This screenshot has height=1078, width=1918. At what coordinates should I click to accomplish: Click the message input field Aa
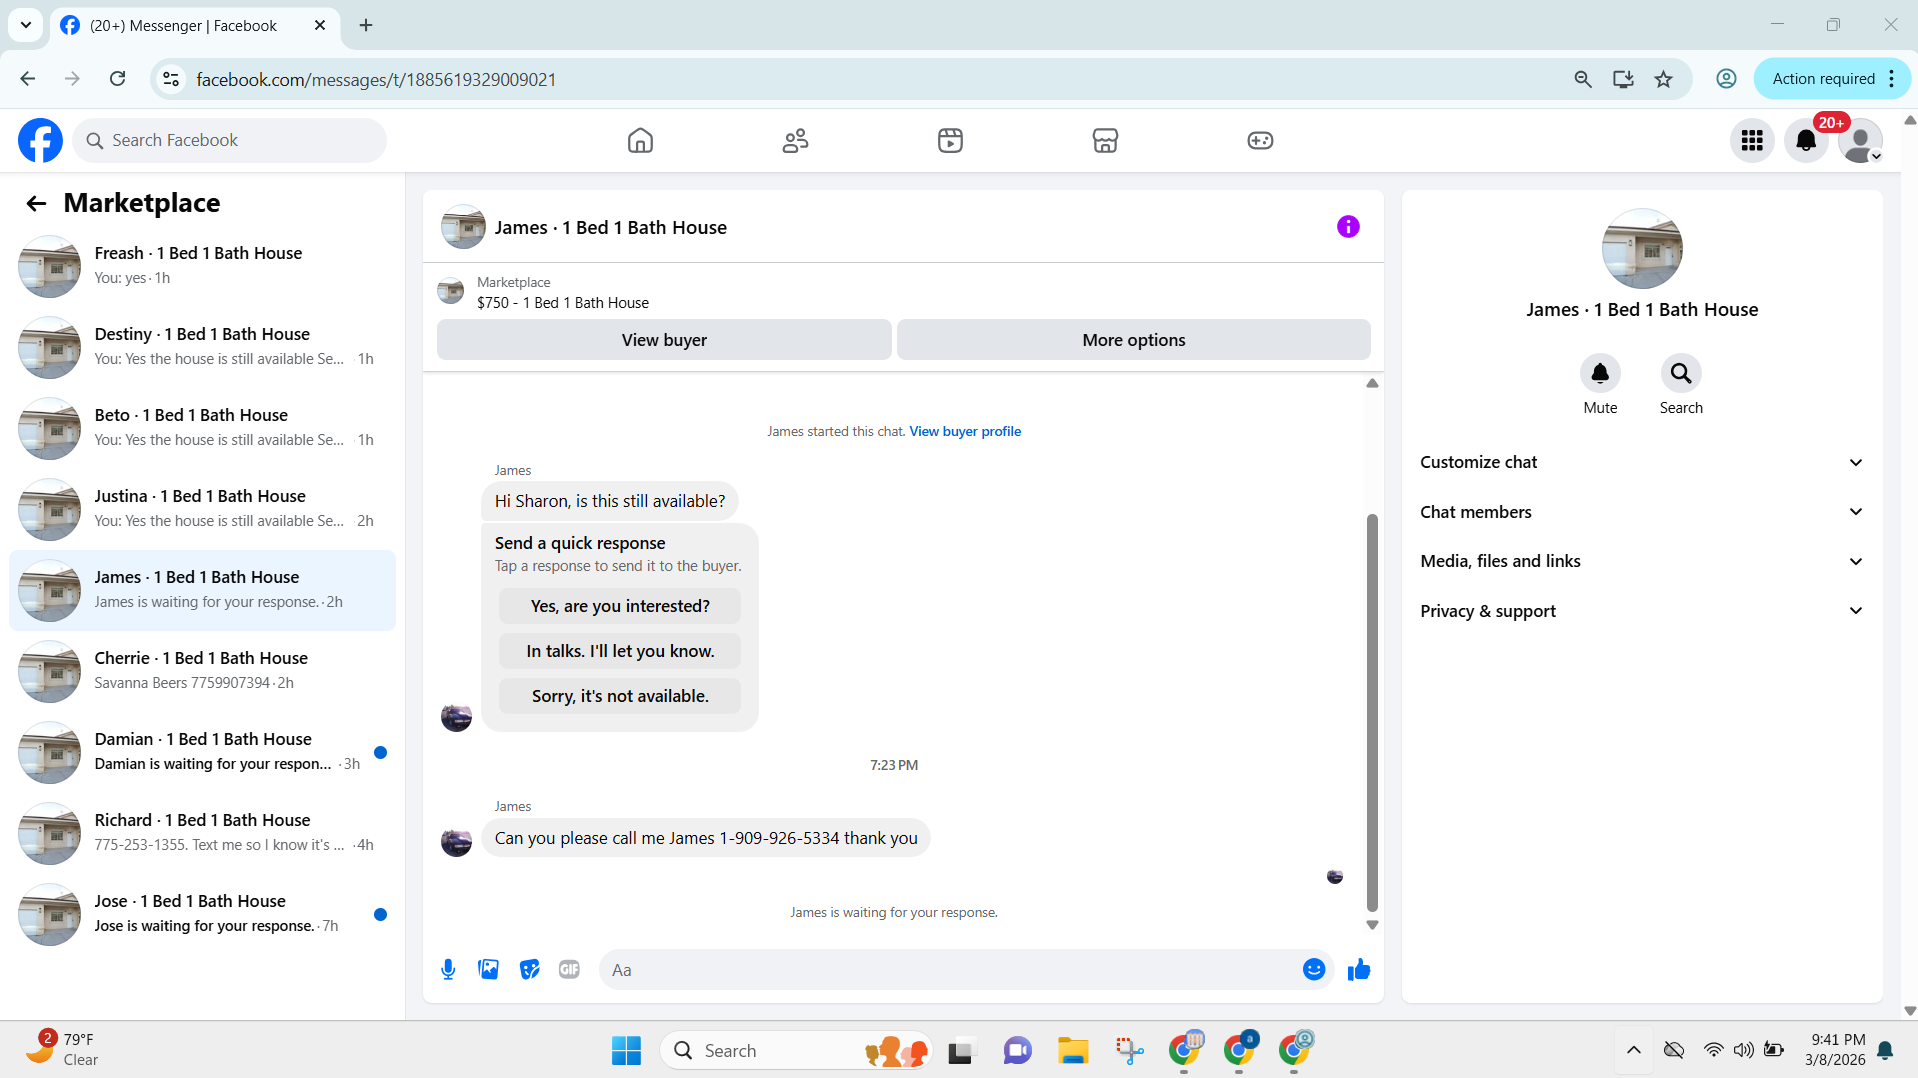950,969
